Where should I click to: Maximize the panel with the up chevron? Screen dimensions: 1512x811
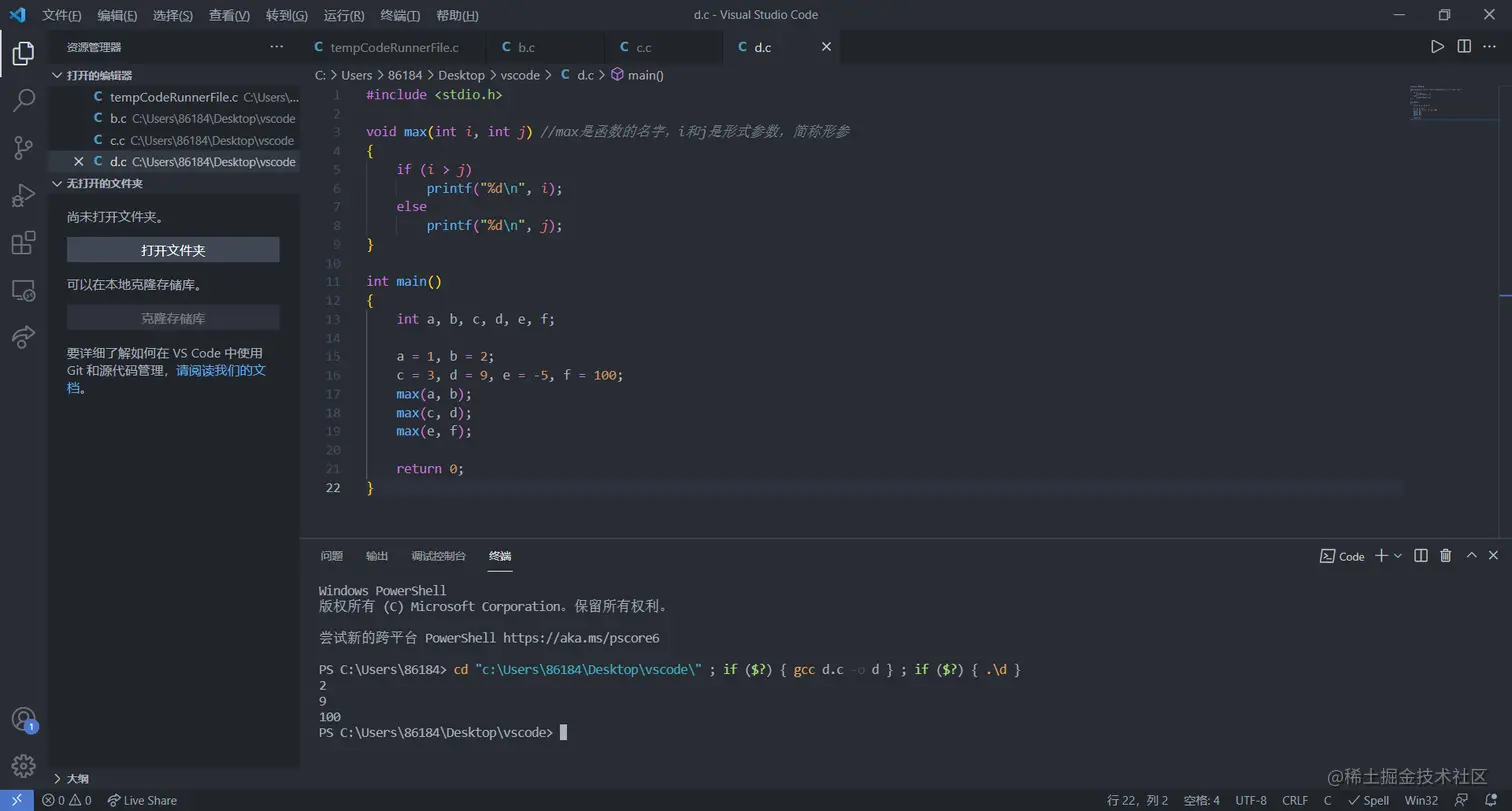click(x=1471, y=556)
